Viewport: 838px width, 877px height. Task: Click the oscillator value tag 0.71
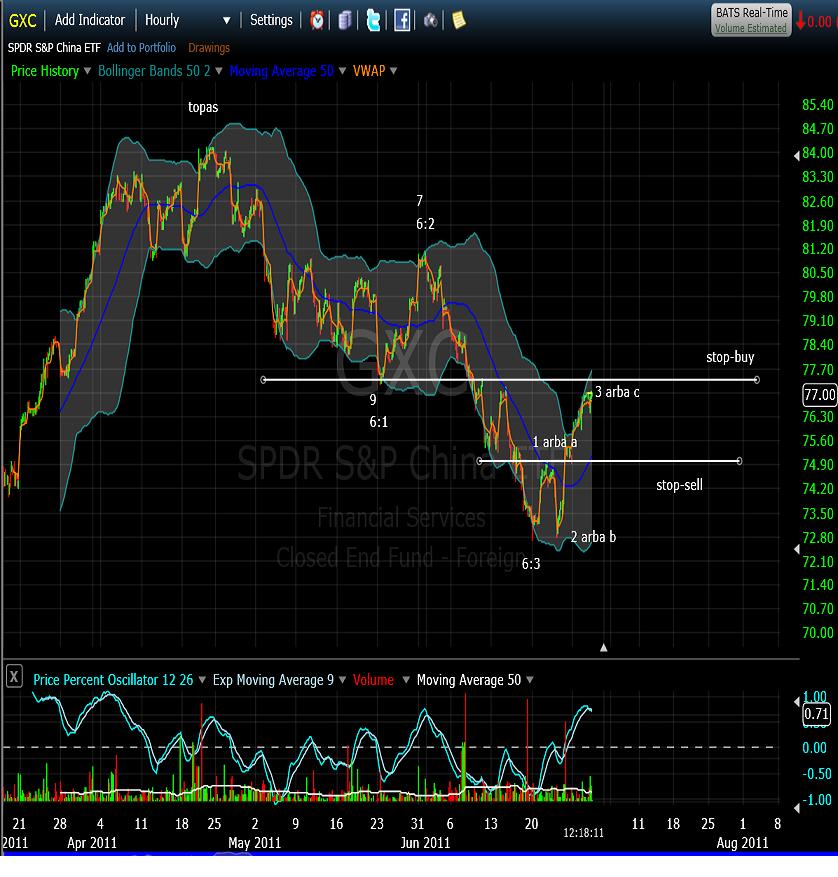pos(816,714)
